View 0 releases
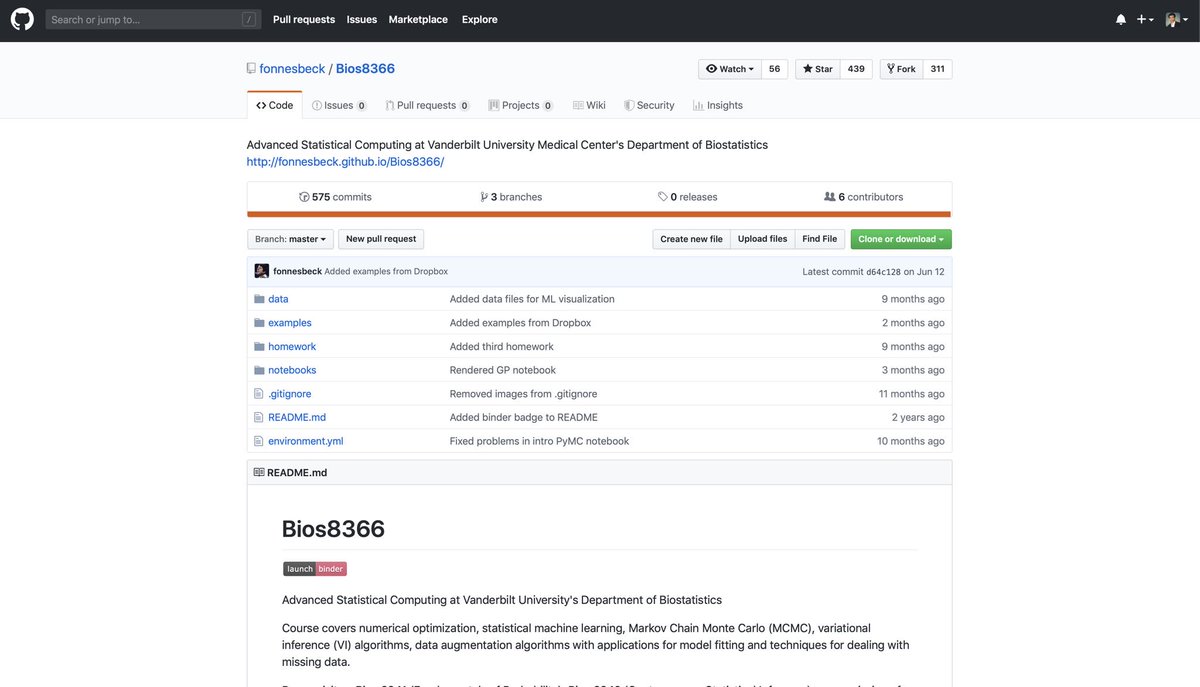Viewport: 1200px width, 687px height. pyautogui.click(x=688, y=197)
